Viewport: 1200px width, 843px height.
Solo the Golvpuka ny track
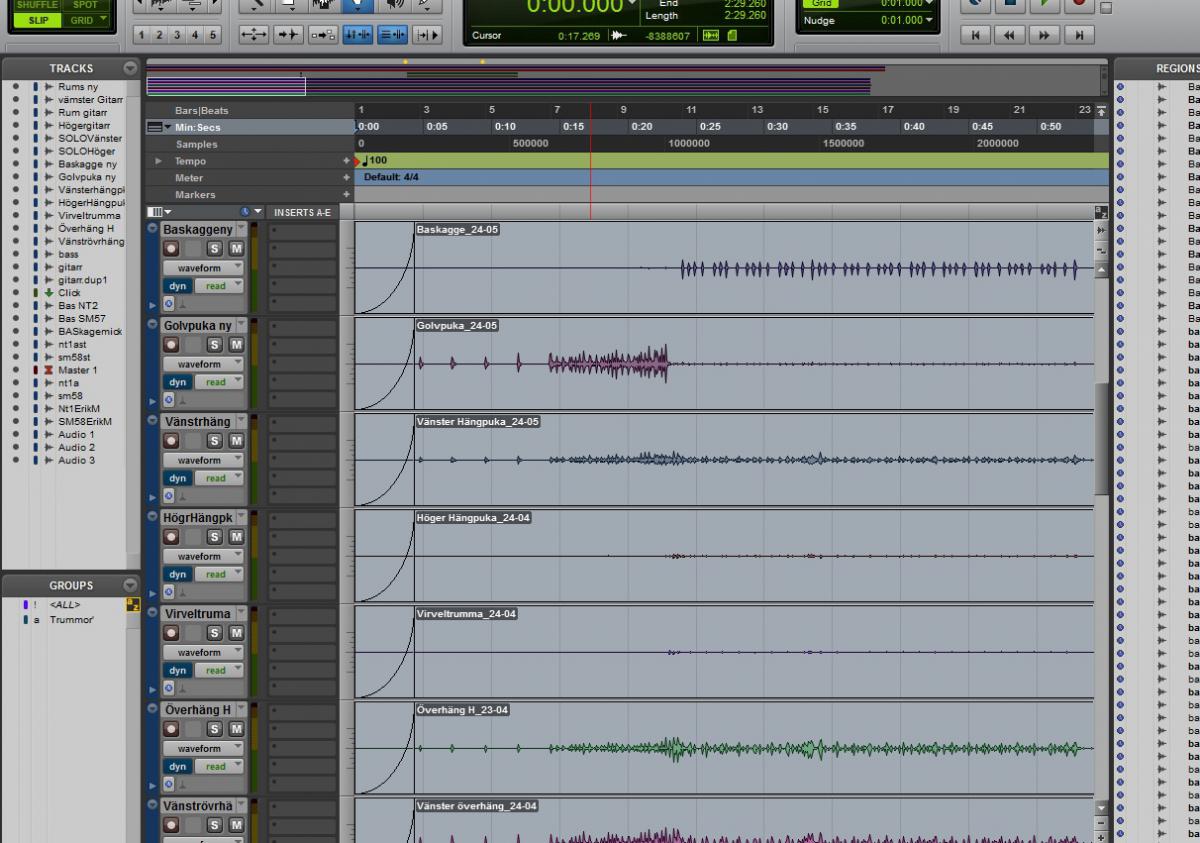point(214,345)
